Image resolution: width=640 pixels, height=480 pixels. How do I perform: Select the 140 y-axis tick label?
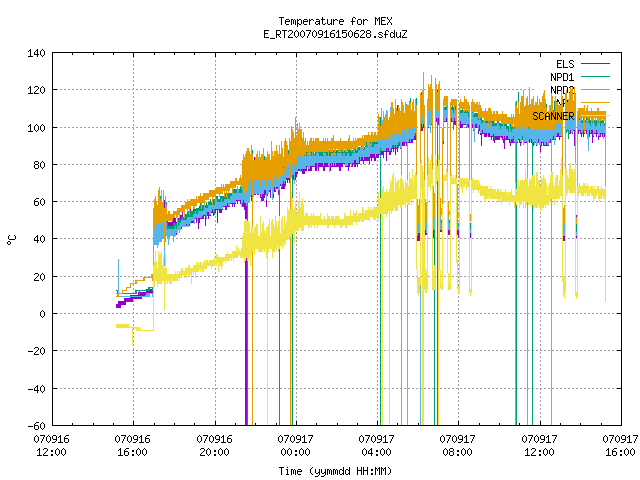tap(36, 53)
